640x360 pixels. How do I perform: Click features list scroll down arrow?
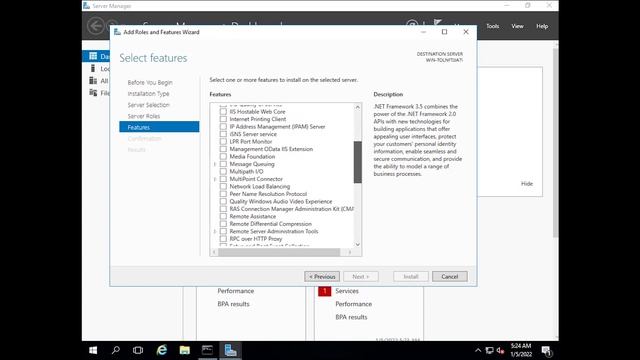358,244
